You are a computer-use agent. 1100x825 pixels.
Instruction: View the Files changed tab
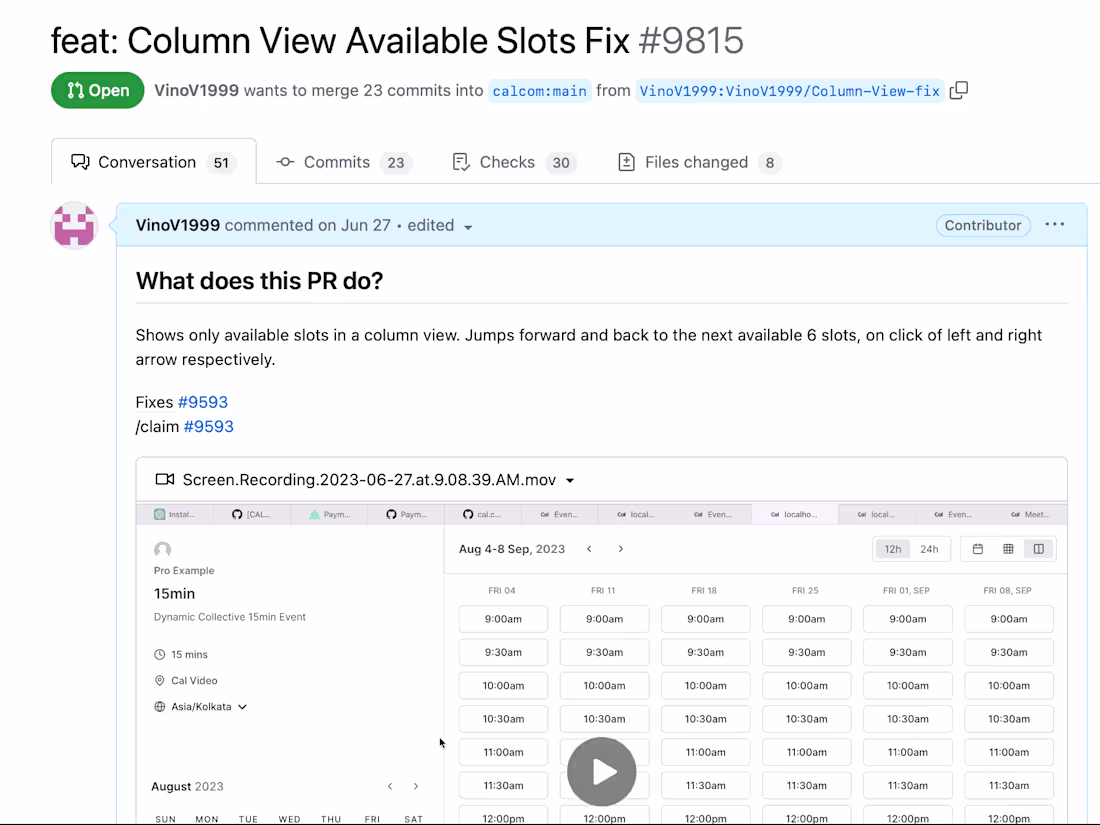coord(697,162)
